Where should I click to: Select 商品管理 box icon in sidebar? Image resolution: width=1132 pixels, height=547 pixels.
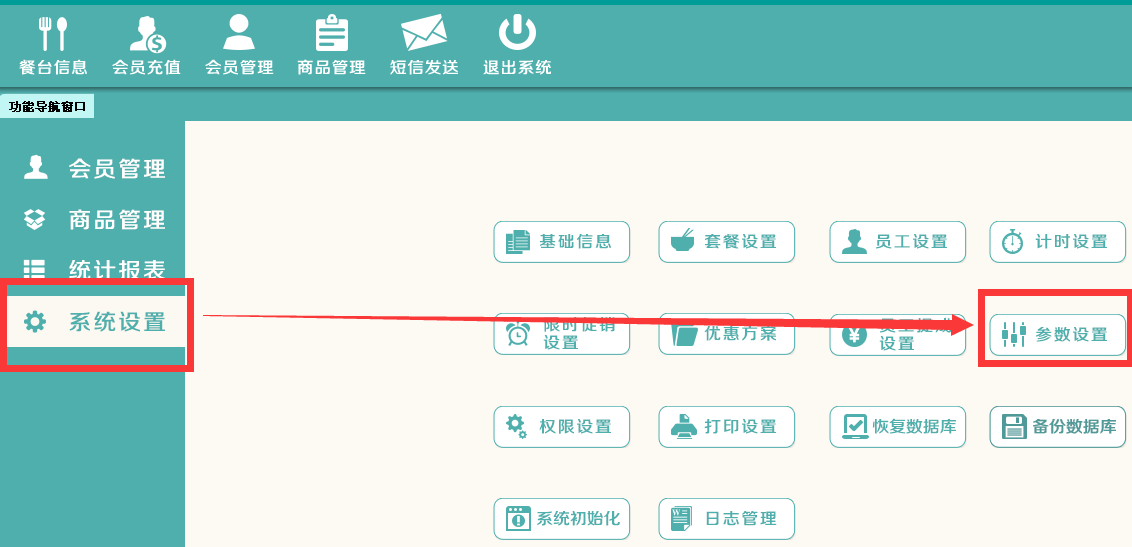pos(35,219)
